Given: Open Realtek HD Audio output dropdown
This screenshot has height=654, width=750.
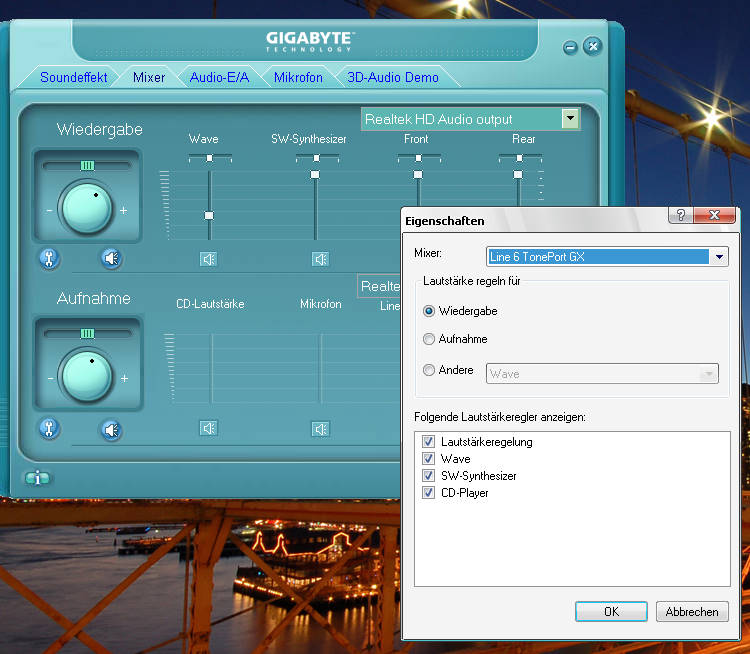Looking at the screenshot, I should (570, 118).
